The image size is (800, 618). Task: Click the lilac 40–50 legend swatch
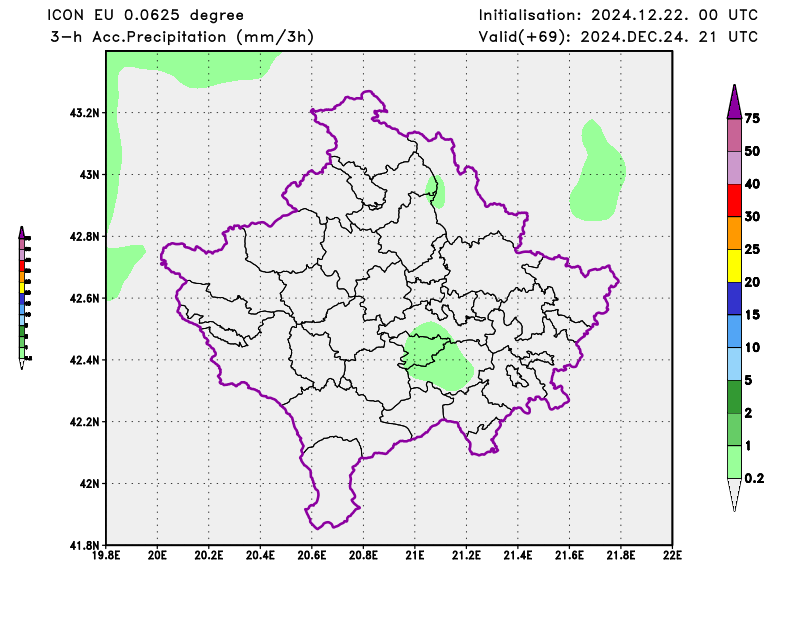point(734,168)
